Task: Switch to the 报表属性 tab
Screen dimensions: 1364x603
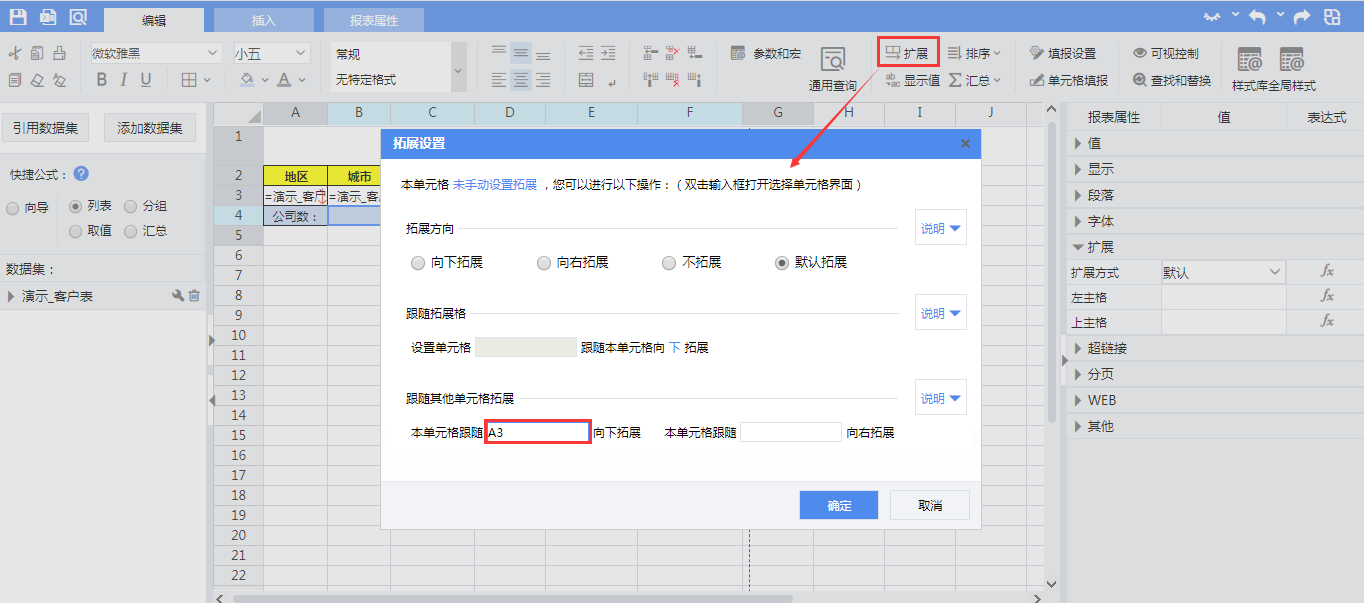Action: click(x=374, y=20)
